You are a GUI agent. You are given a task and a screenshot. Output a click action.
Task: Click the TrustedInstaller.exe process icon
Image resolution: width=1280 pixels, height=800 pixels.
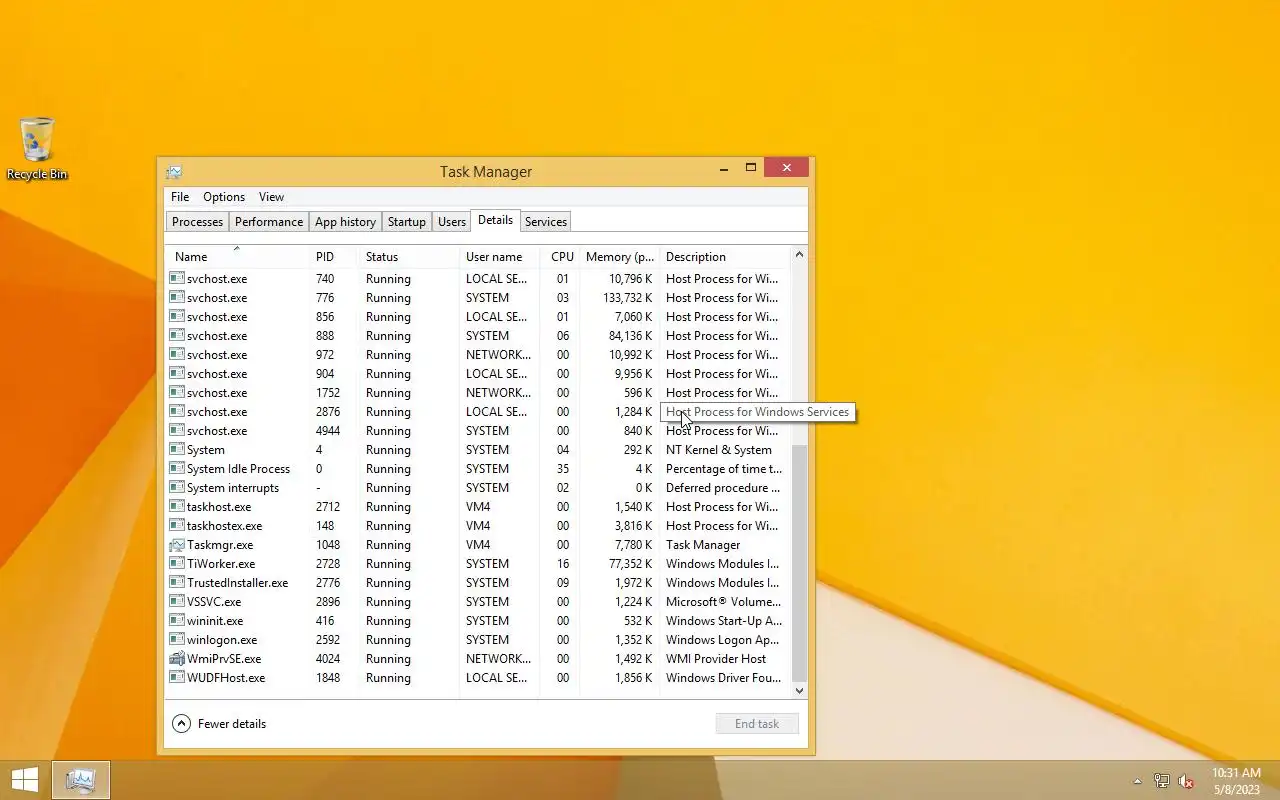pyautogui.click(x=176, y=583)
